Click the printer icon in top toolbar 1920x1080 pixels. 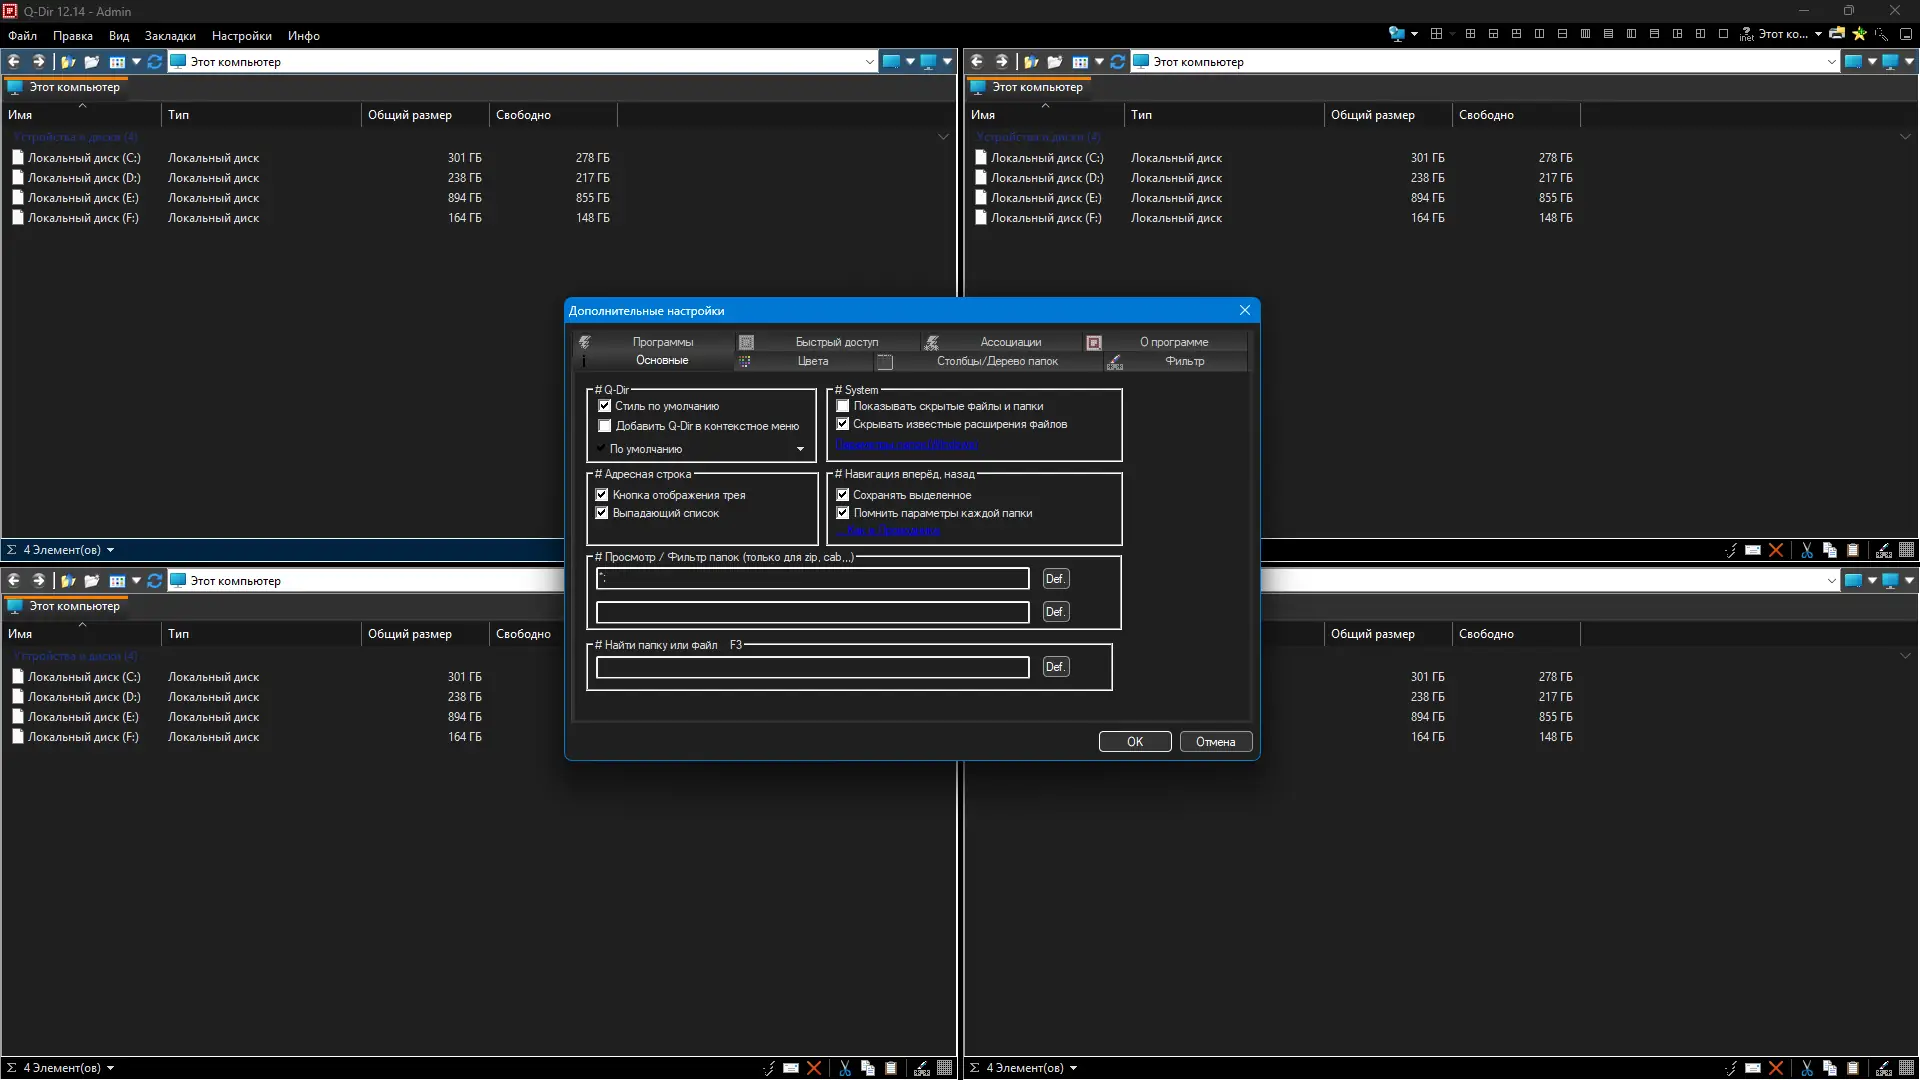coord(1837,34)
